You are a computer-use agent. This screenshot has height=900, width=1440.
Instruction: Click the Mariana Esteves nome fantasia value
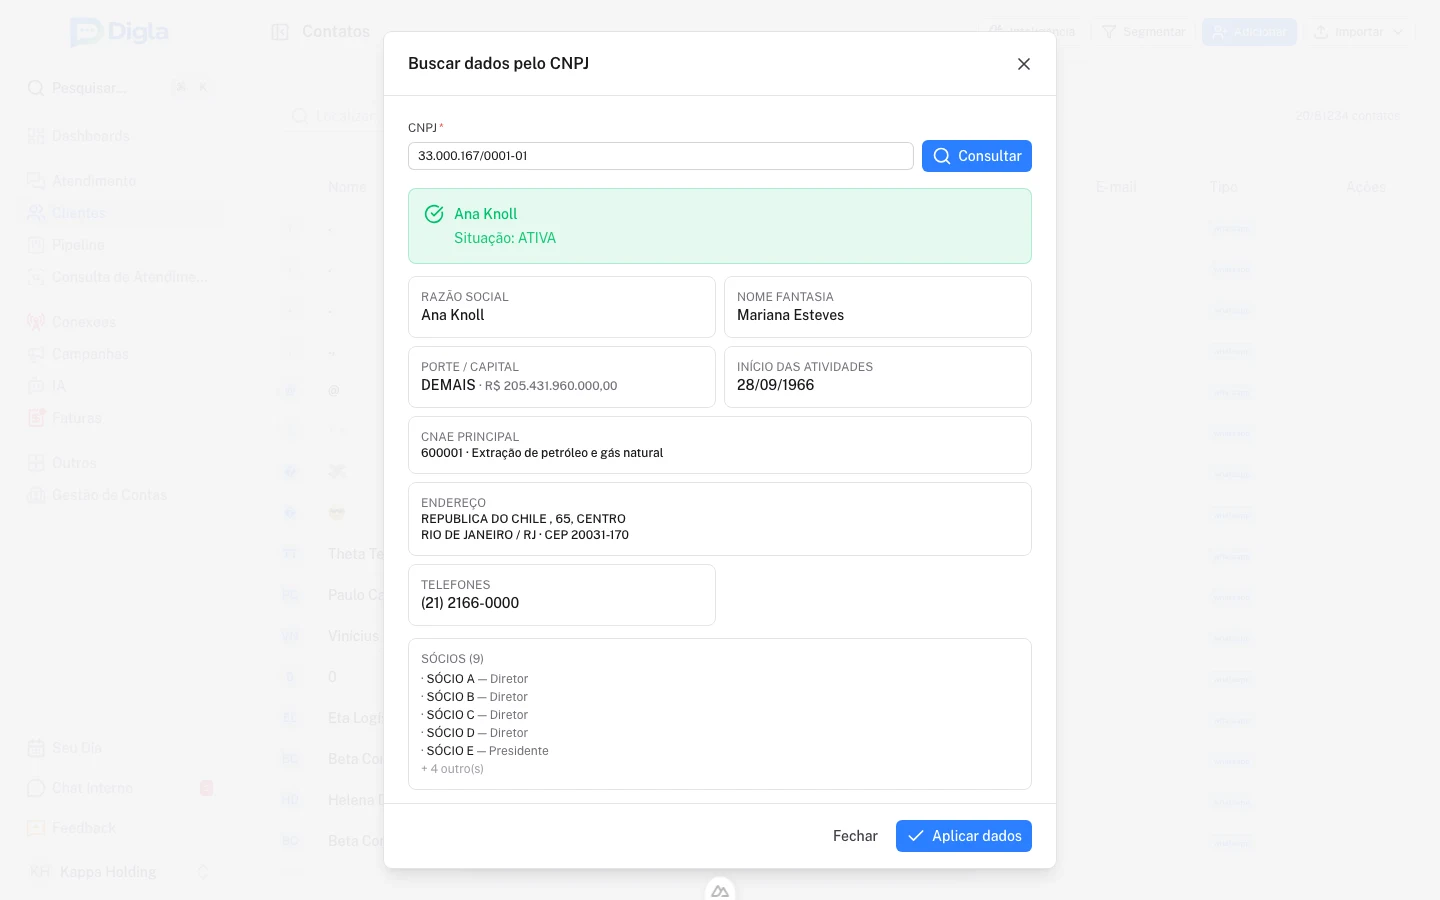tap(791, 315)
